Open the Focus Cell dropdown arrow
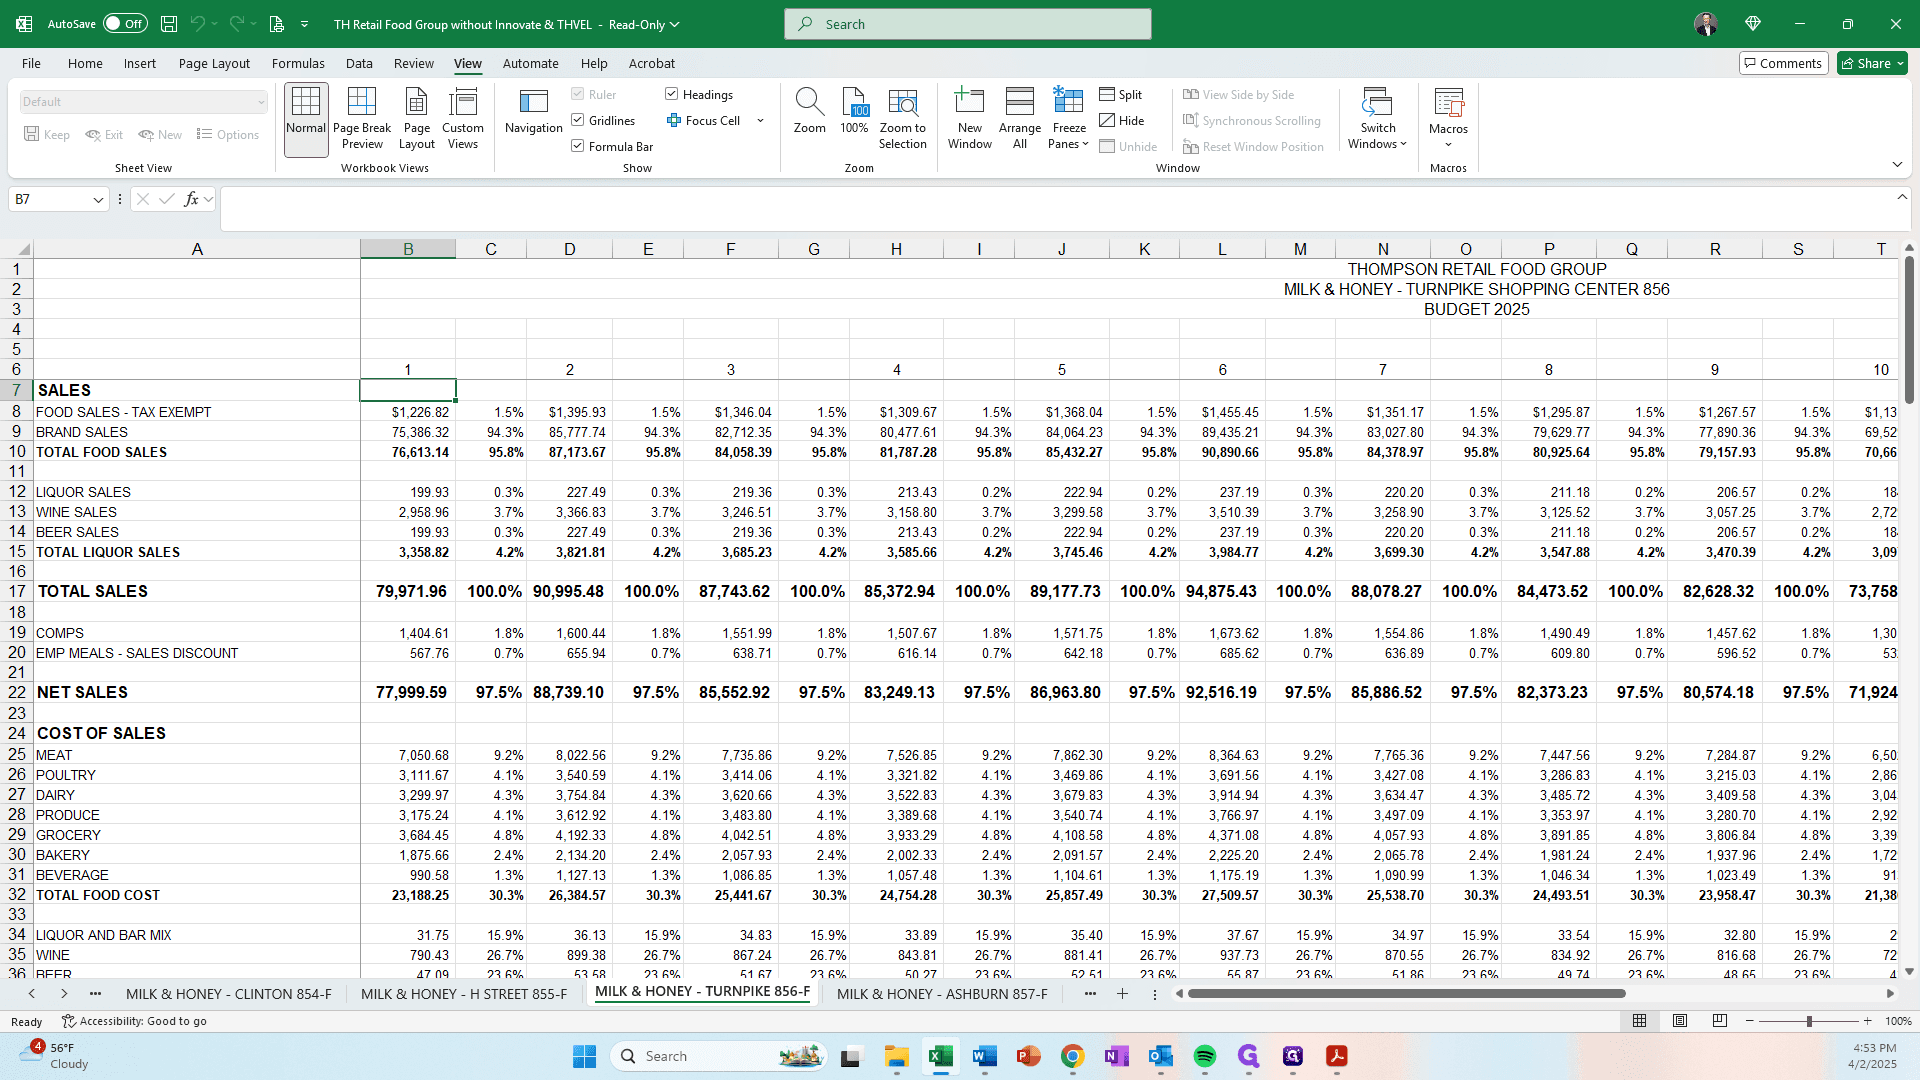Screen dimensions: 1920x1080 click(x=761, y=120)
